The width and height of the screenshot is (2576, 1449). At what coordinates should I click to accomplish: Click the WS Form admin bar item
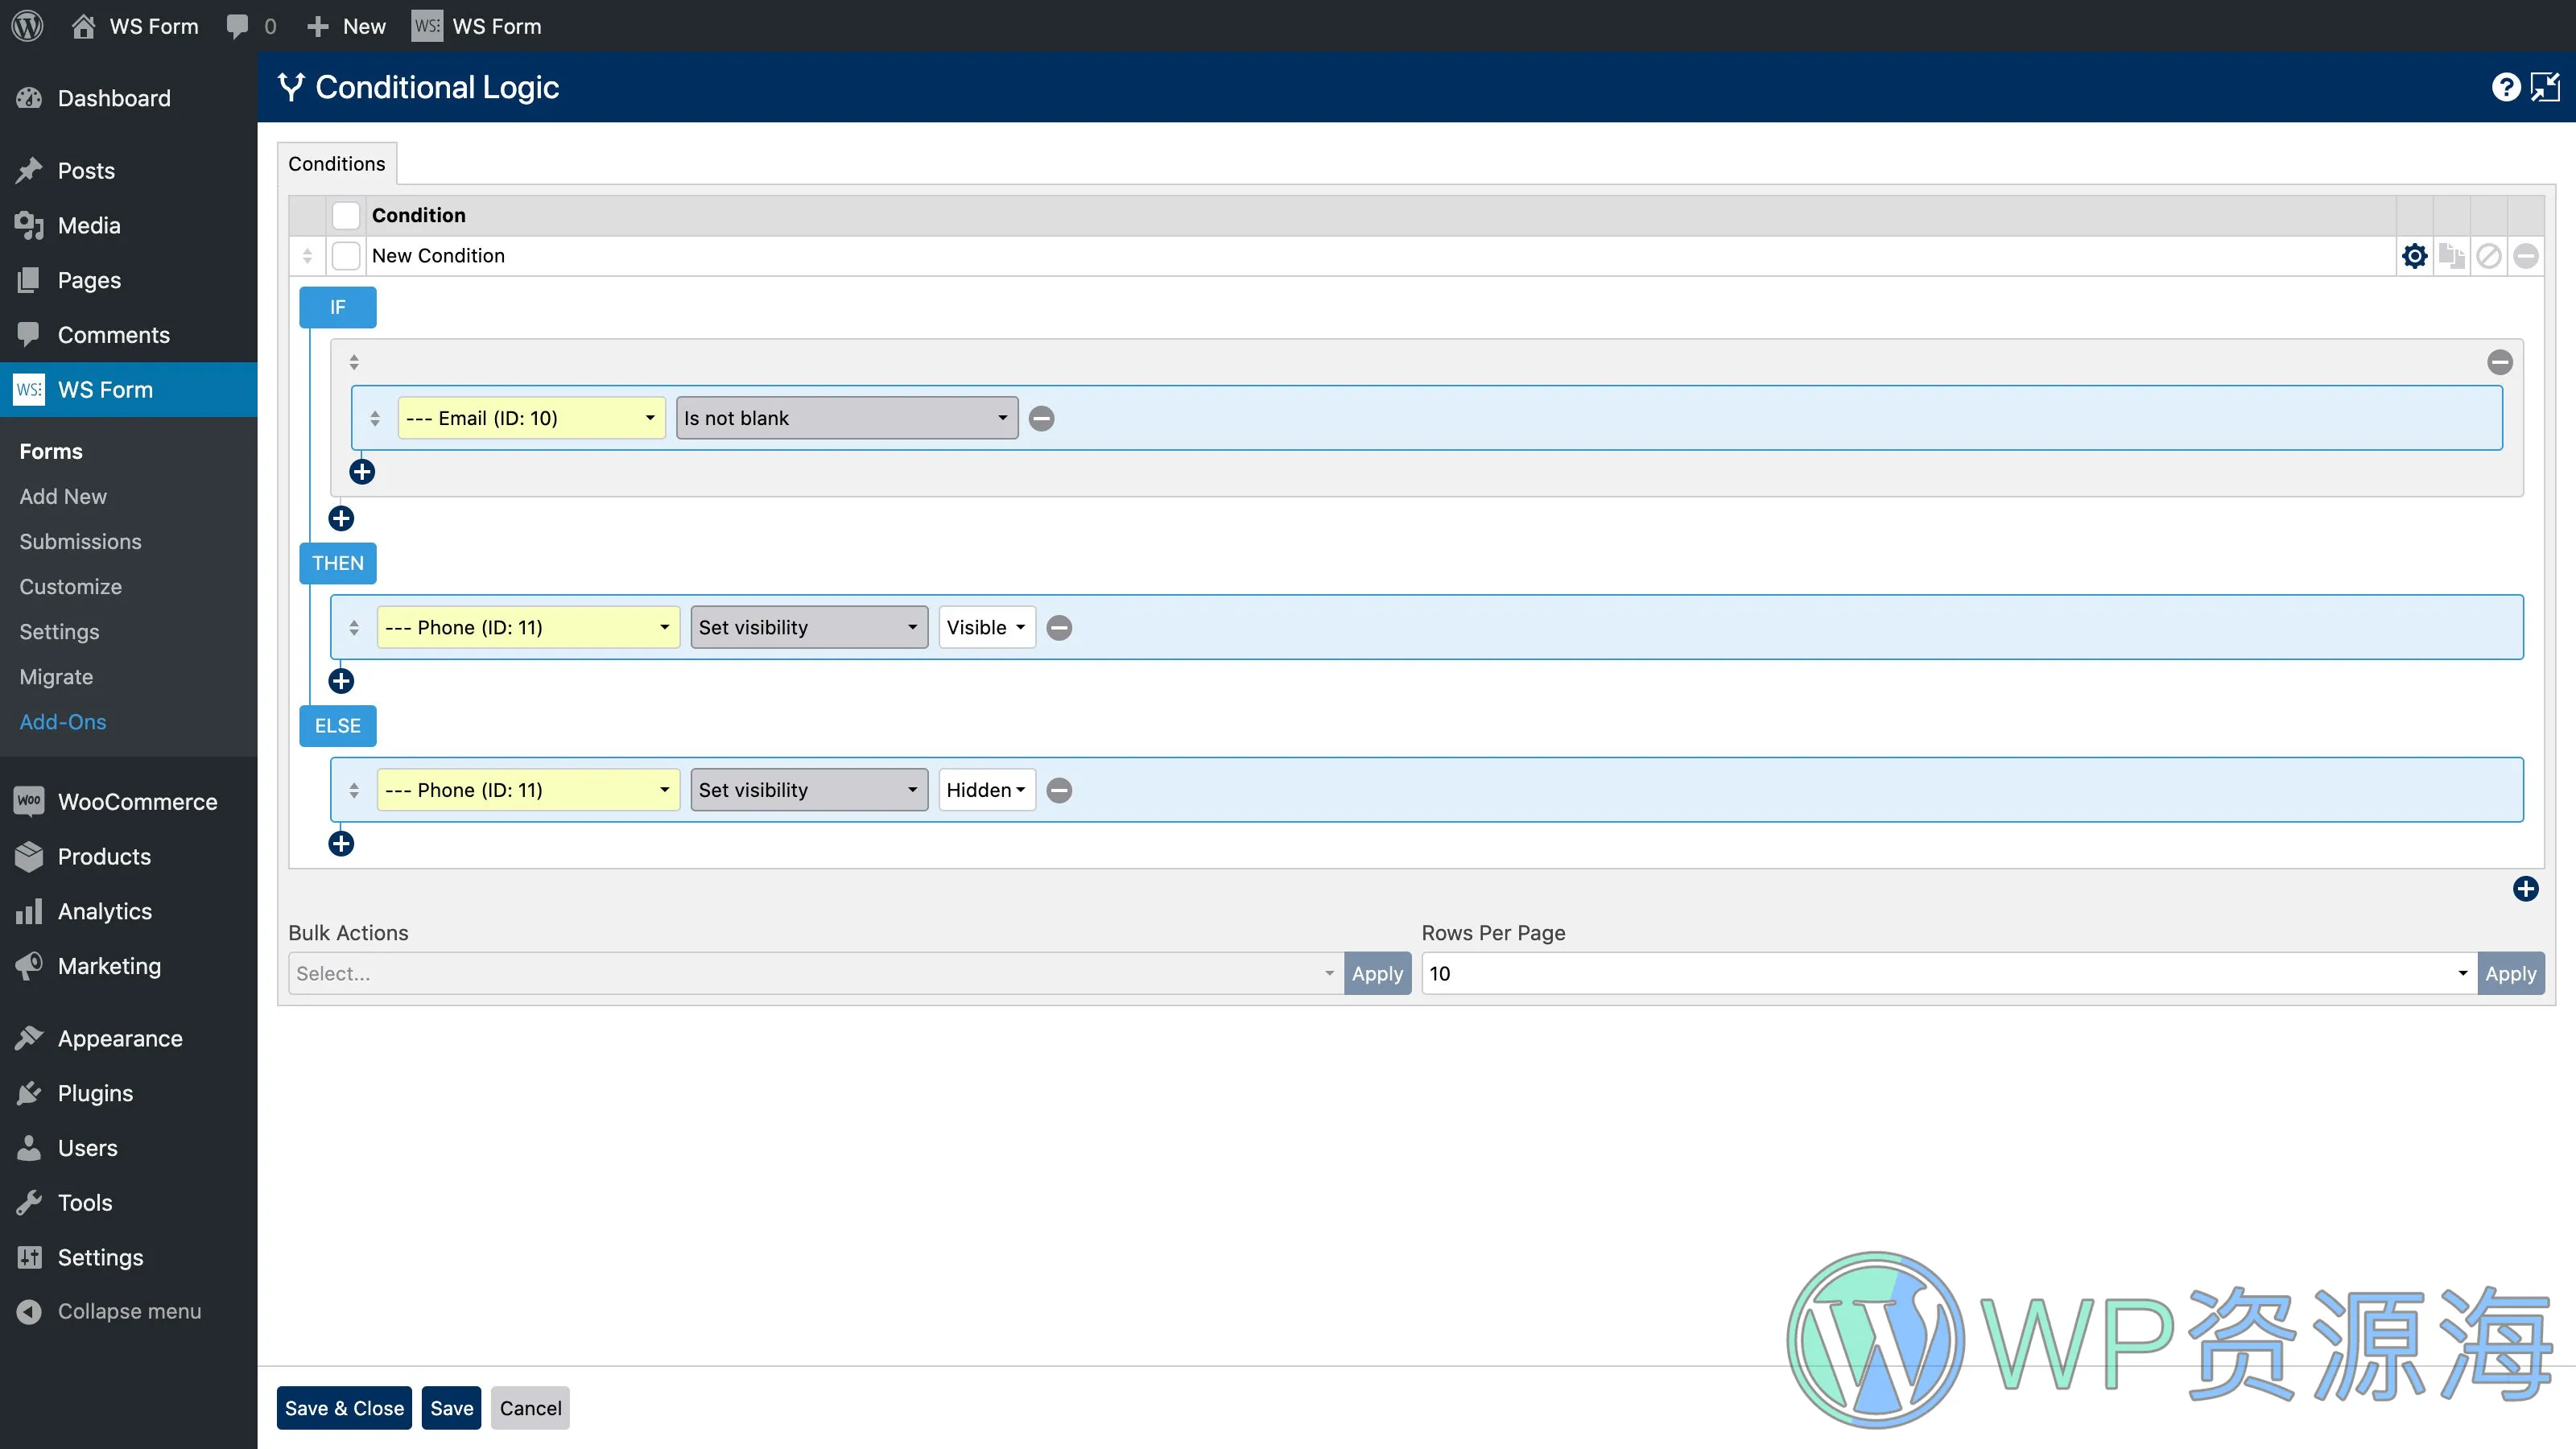[477, 26]
